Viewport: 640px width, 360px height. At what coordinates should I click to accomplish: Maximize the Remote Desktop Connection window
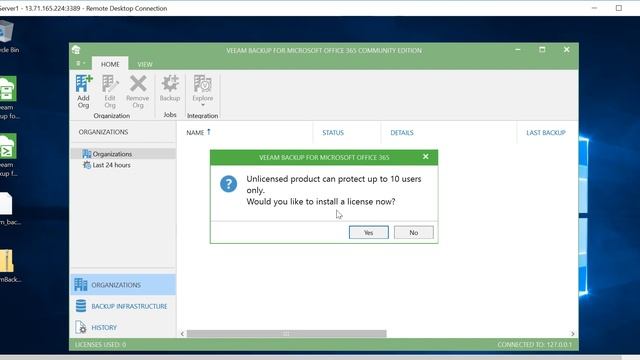[x=619, y=8]
